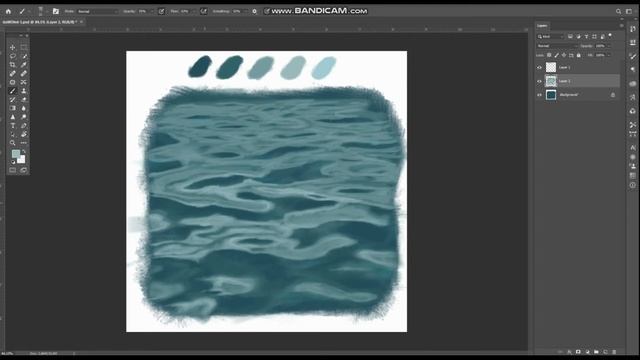Hide the top Layer visibility eye

tap(539, 67)
